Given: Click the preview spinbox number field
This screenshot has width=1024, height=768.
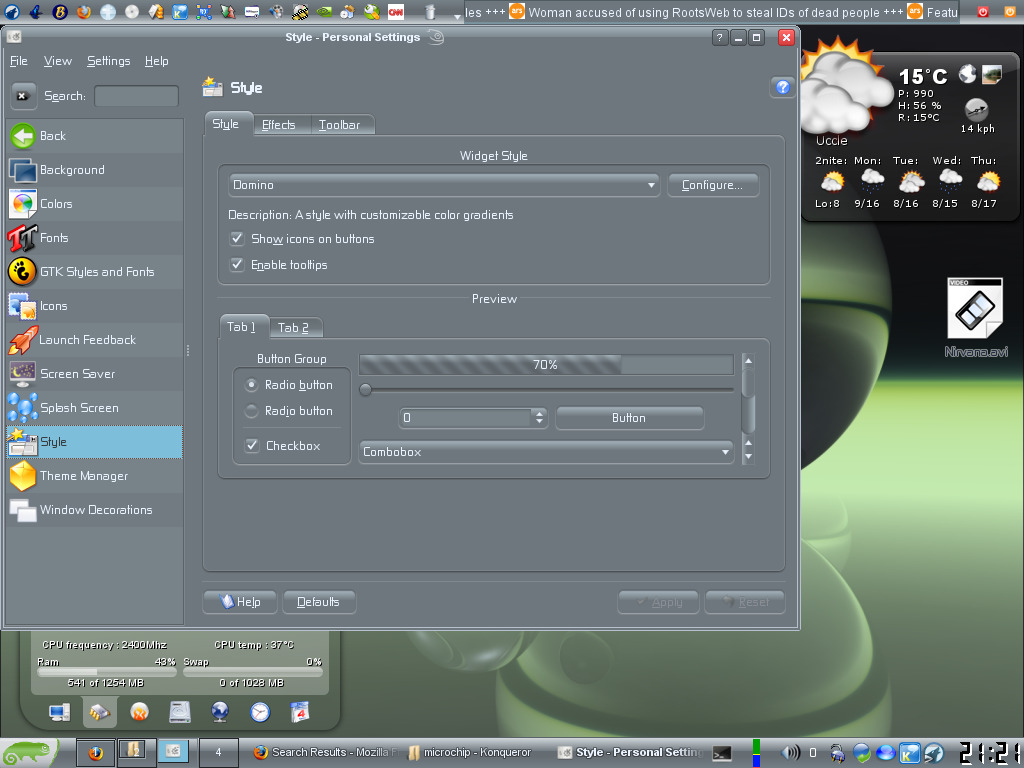Looking at the screenshot, I should 466,418.
